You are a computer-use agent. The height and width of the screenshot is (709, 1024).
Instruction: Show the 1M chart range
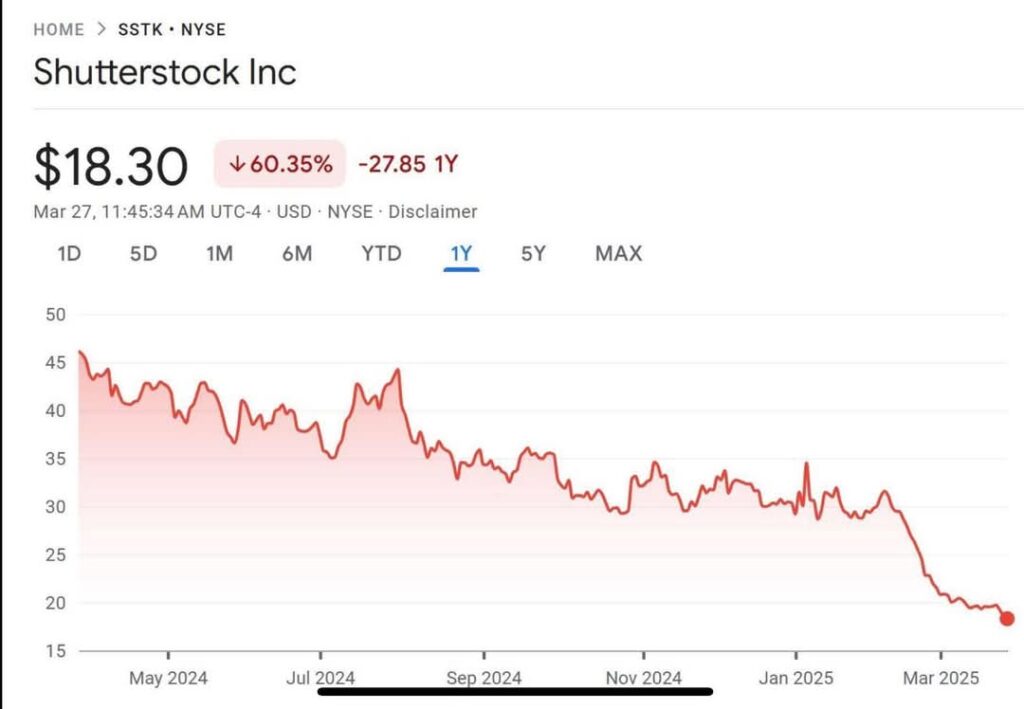(219, 254)
